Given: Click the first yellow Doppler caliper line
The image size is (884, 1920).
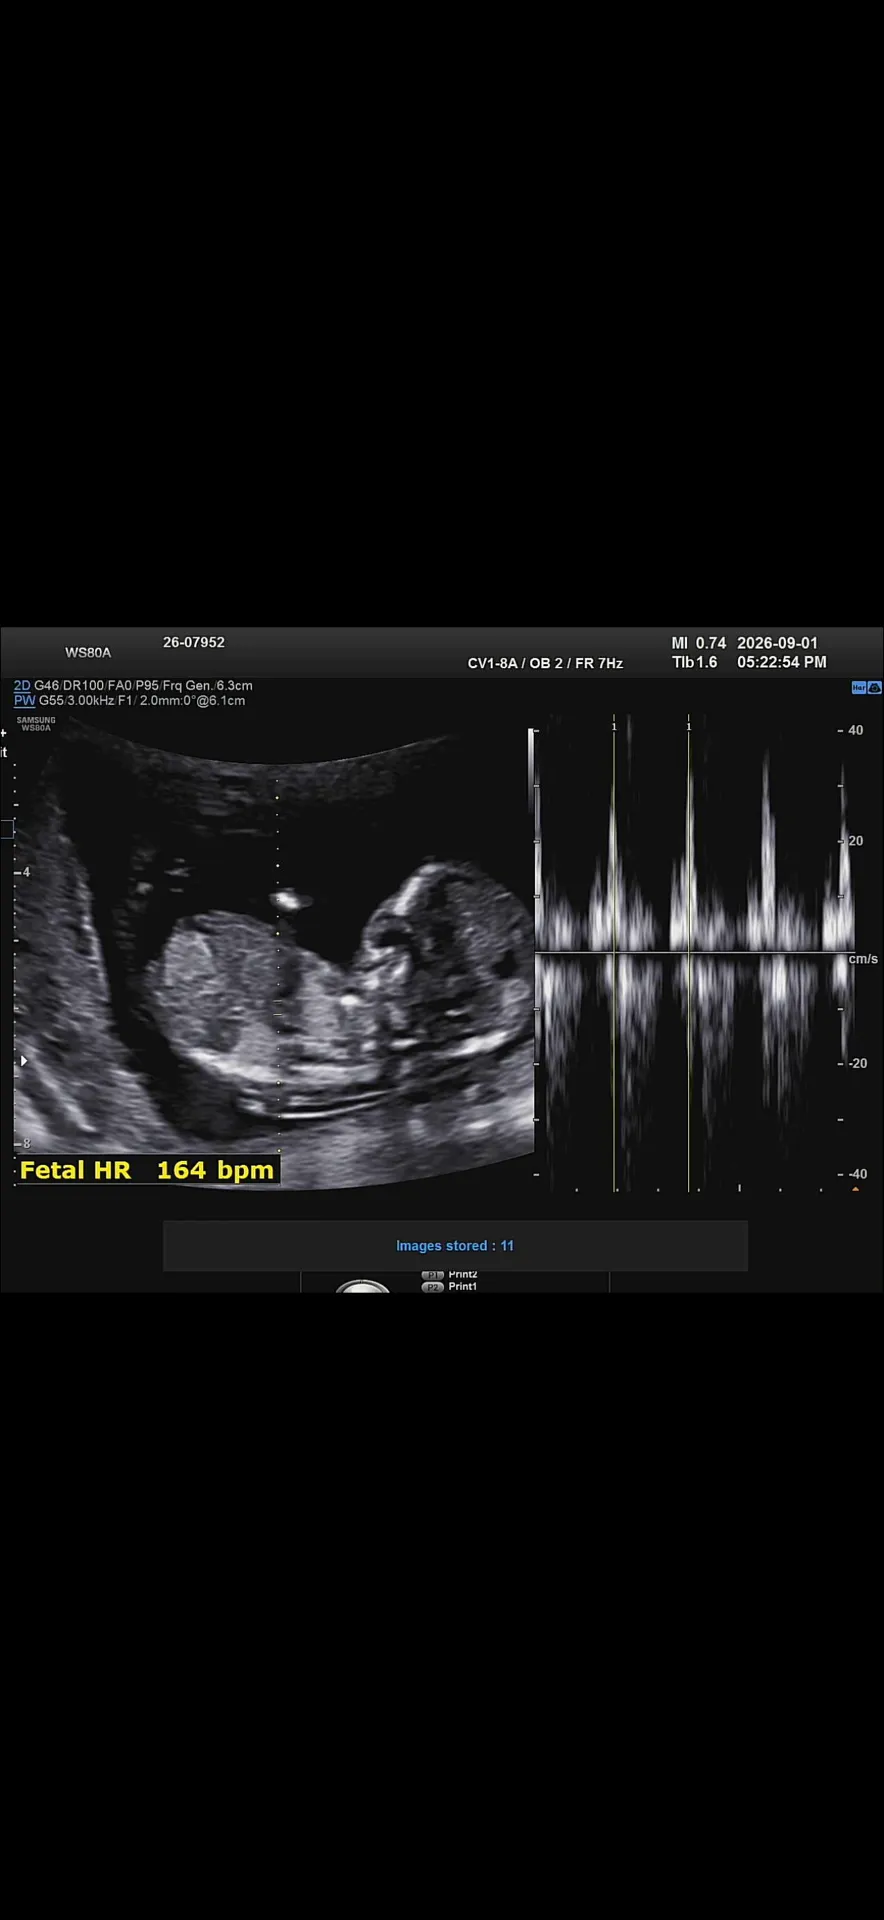Looking at the screenshot, I should coord(614,952).
